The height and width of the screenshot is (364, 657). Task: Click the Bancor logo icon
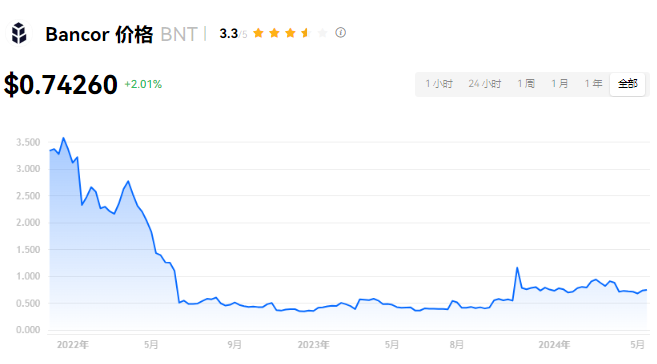(19, 33)
